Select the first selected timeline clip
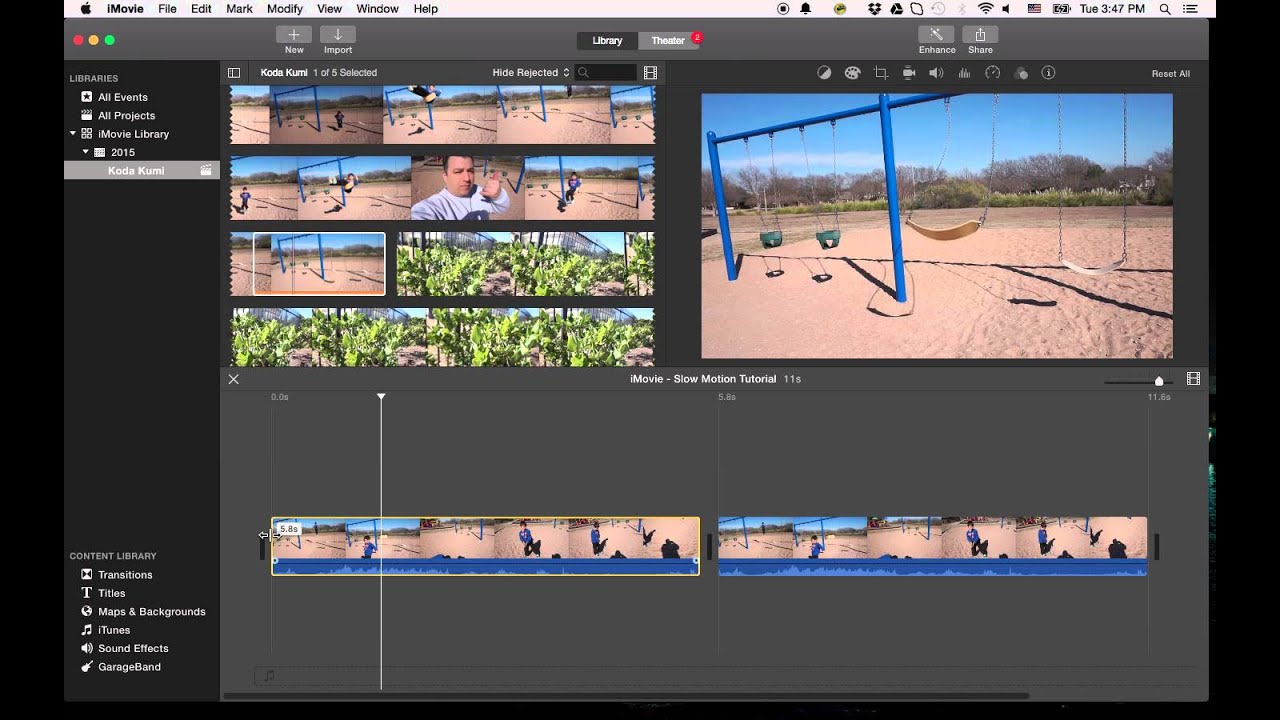The image size is (1280, 720). [x=486, y=546]
